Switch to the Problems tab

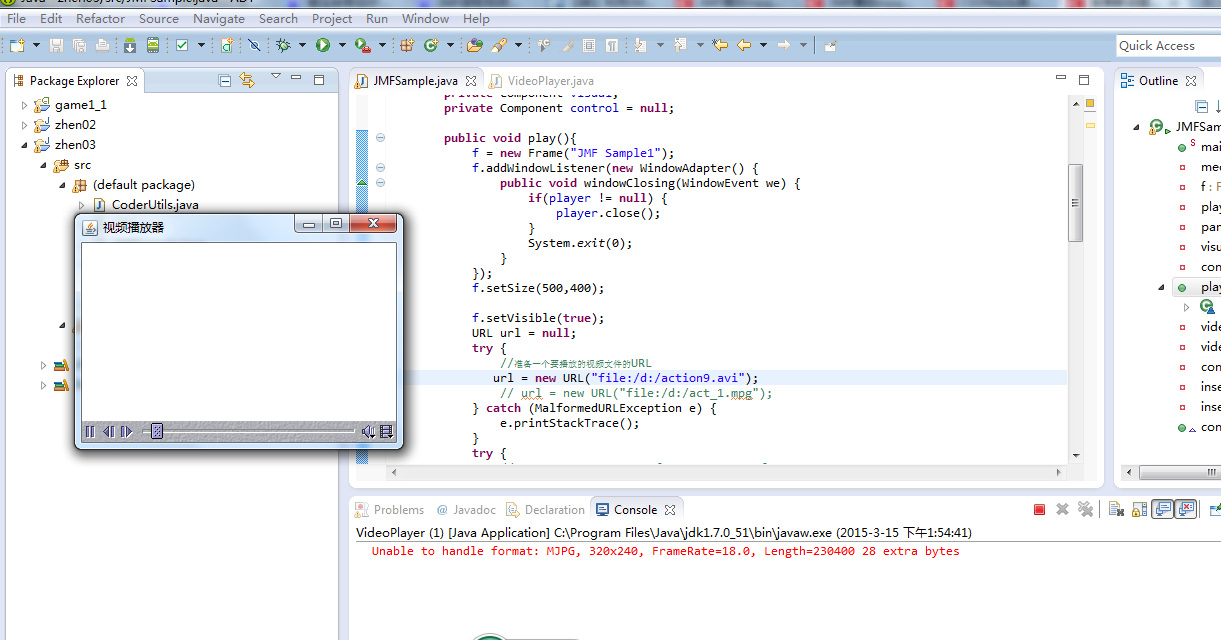pyautogui.click(x=391, y=510)
